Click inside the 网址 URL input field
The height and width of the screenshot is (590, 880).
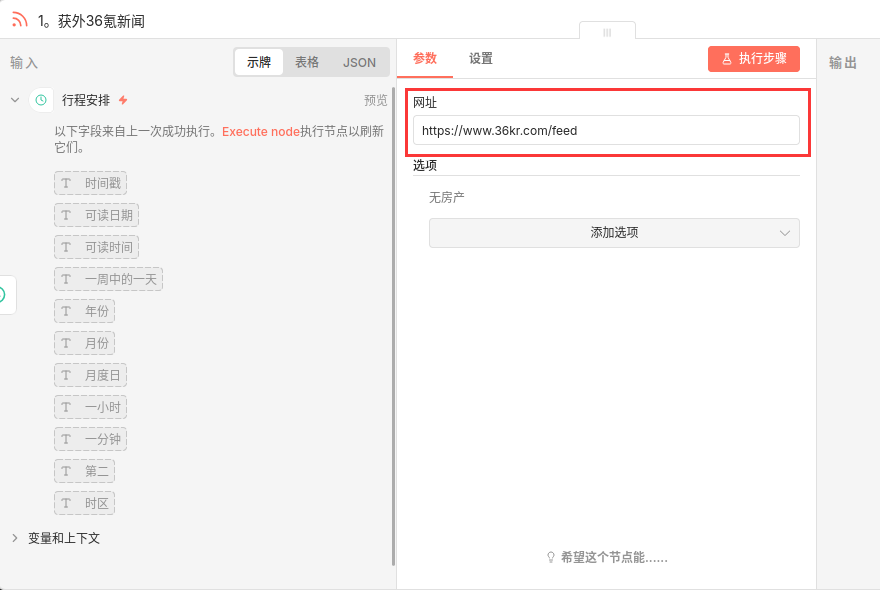pos(605,130)
